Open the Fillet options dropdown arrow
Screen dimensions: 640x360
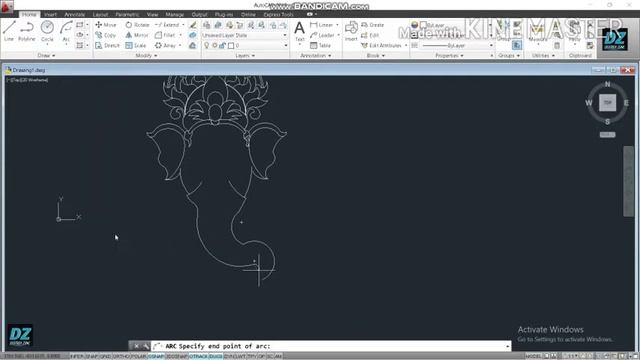(x=180, y=36)
